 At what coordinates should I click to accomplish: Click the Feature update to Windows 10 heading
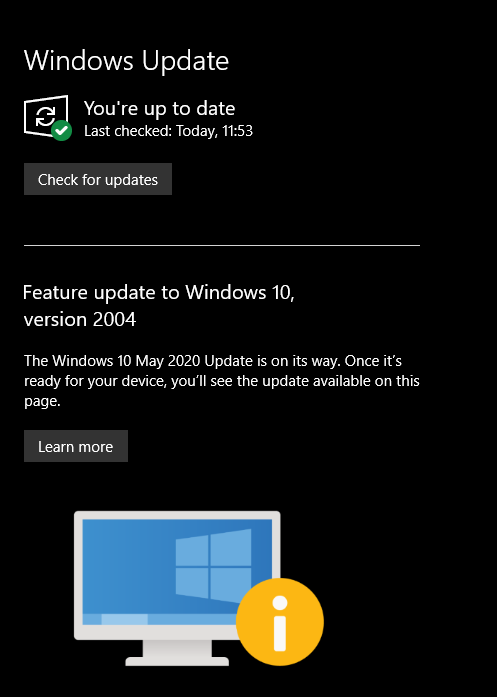159,292
